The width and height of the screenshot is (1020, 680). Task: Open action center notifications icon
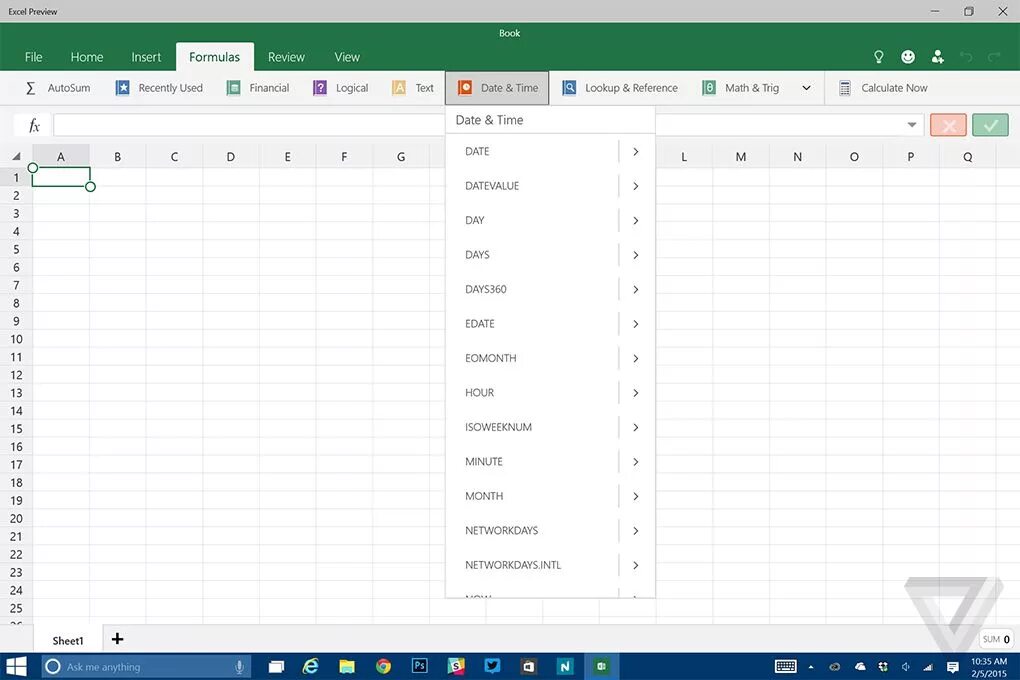(x=953, y=667)
